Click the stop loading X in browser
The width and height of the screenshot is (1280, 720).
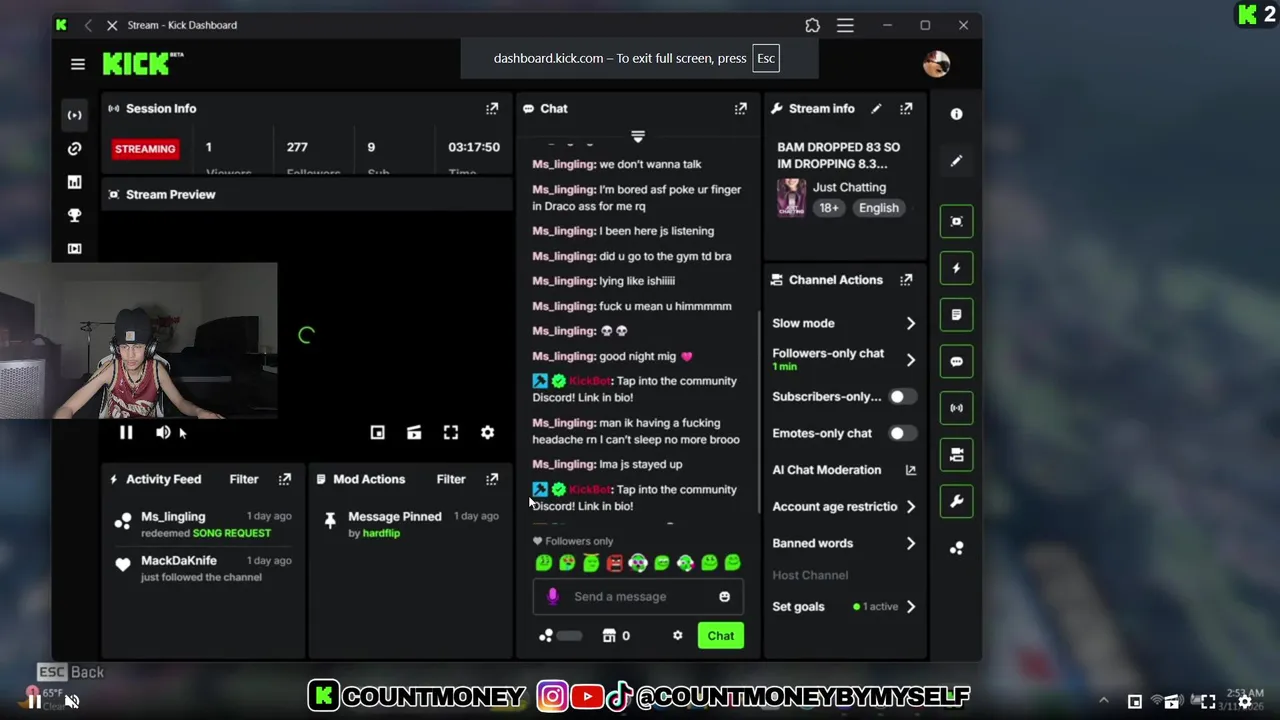tap(112, 25)
